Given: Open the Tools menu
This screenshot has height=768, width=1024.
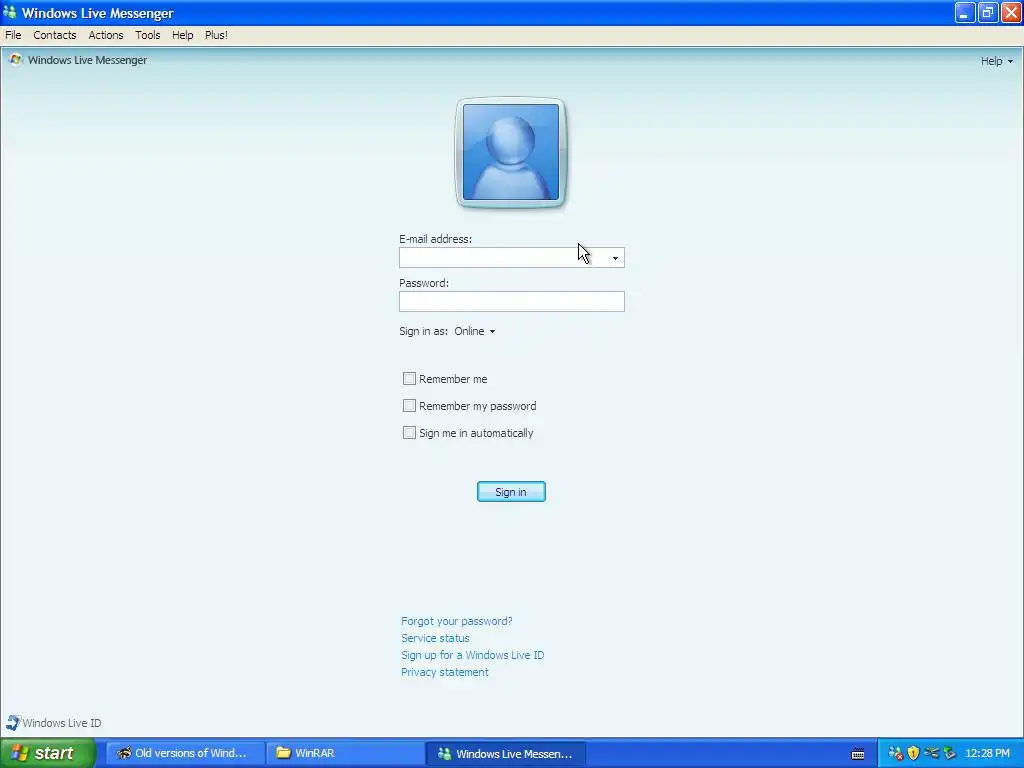Looking at the screenshot, I should [x=148, y=35].
